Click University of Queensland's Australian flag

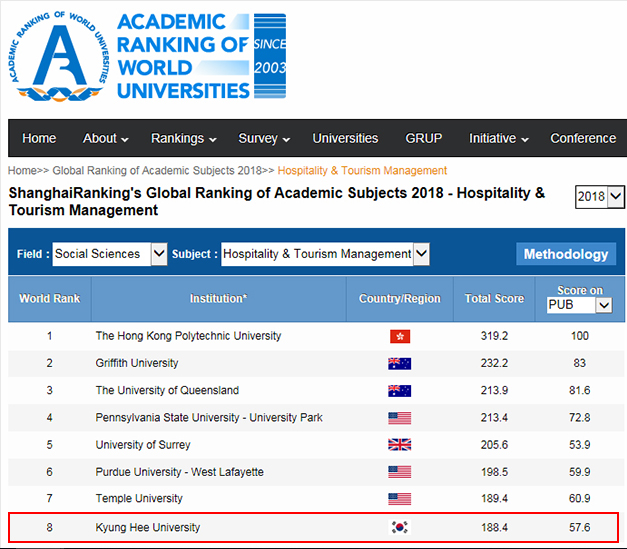click(399, 391)
